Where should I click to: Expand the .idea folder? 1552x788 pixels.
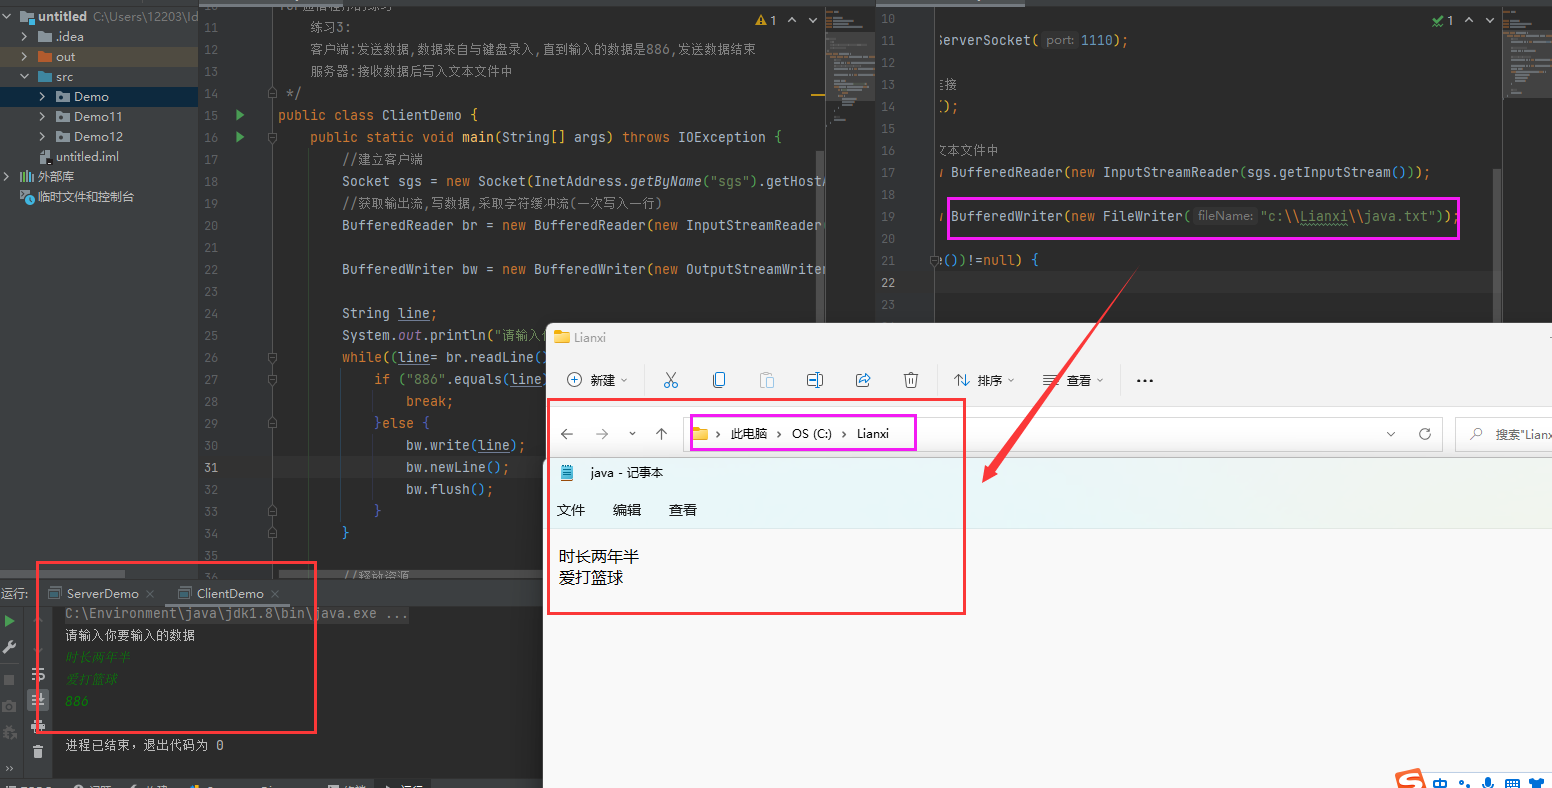coord(25,36)
